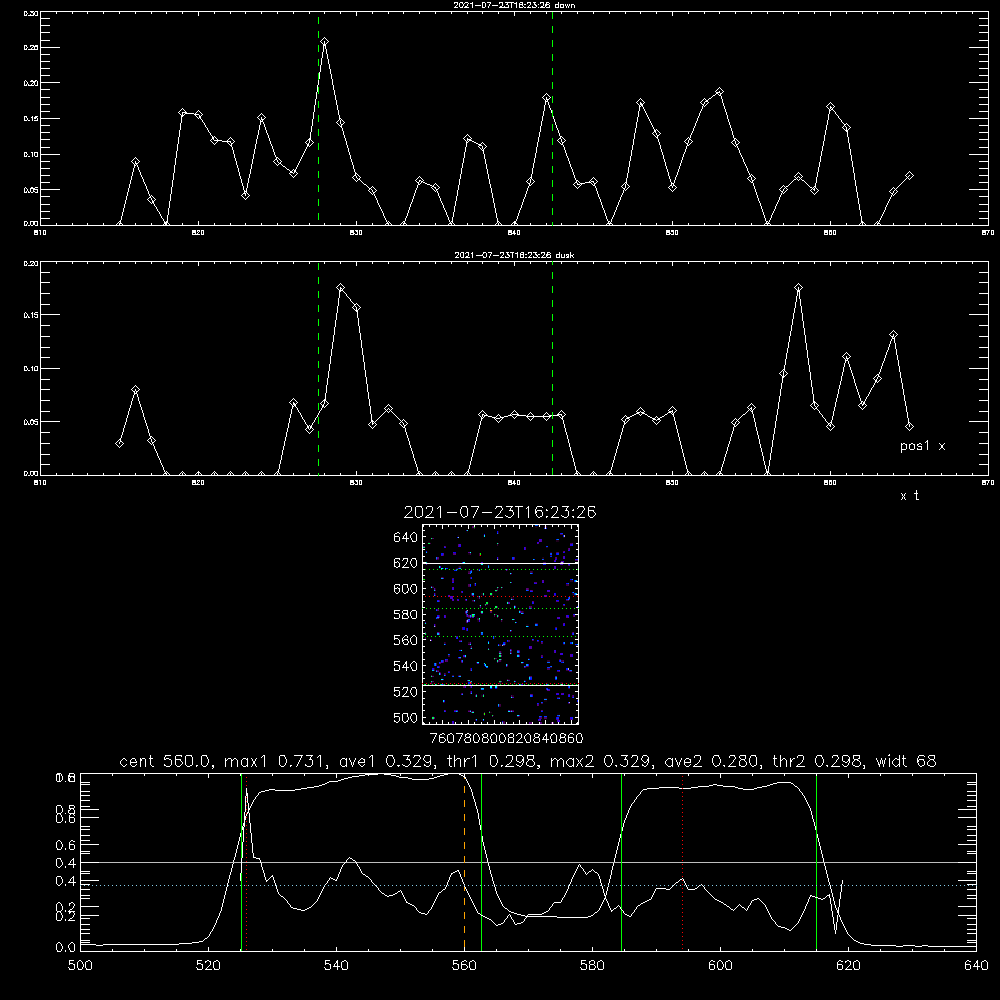Click the 0.25 y-axis label on dawn plot
The height and width of the screenshot is (1000, 1000).
pyautogui.click(x=31, y=48)
